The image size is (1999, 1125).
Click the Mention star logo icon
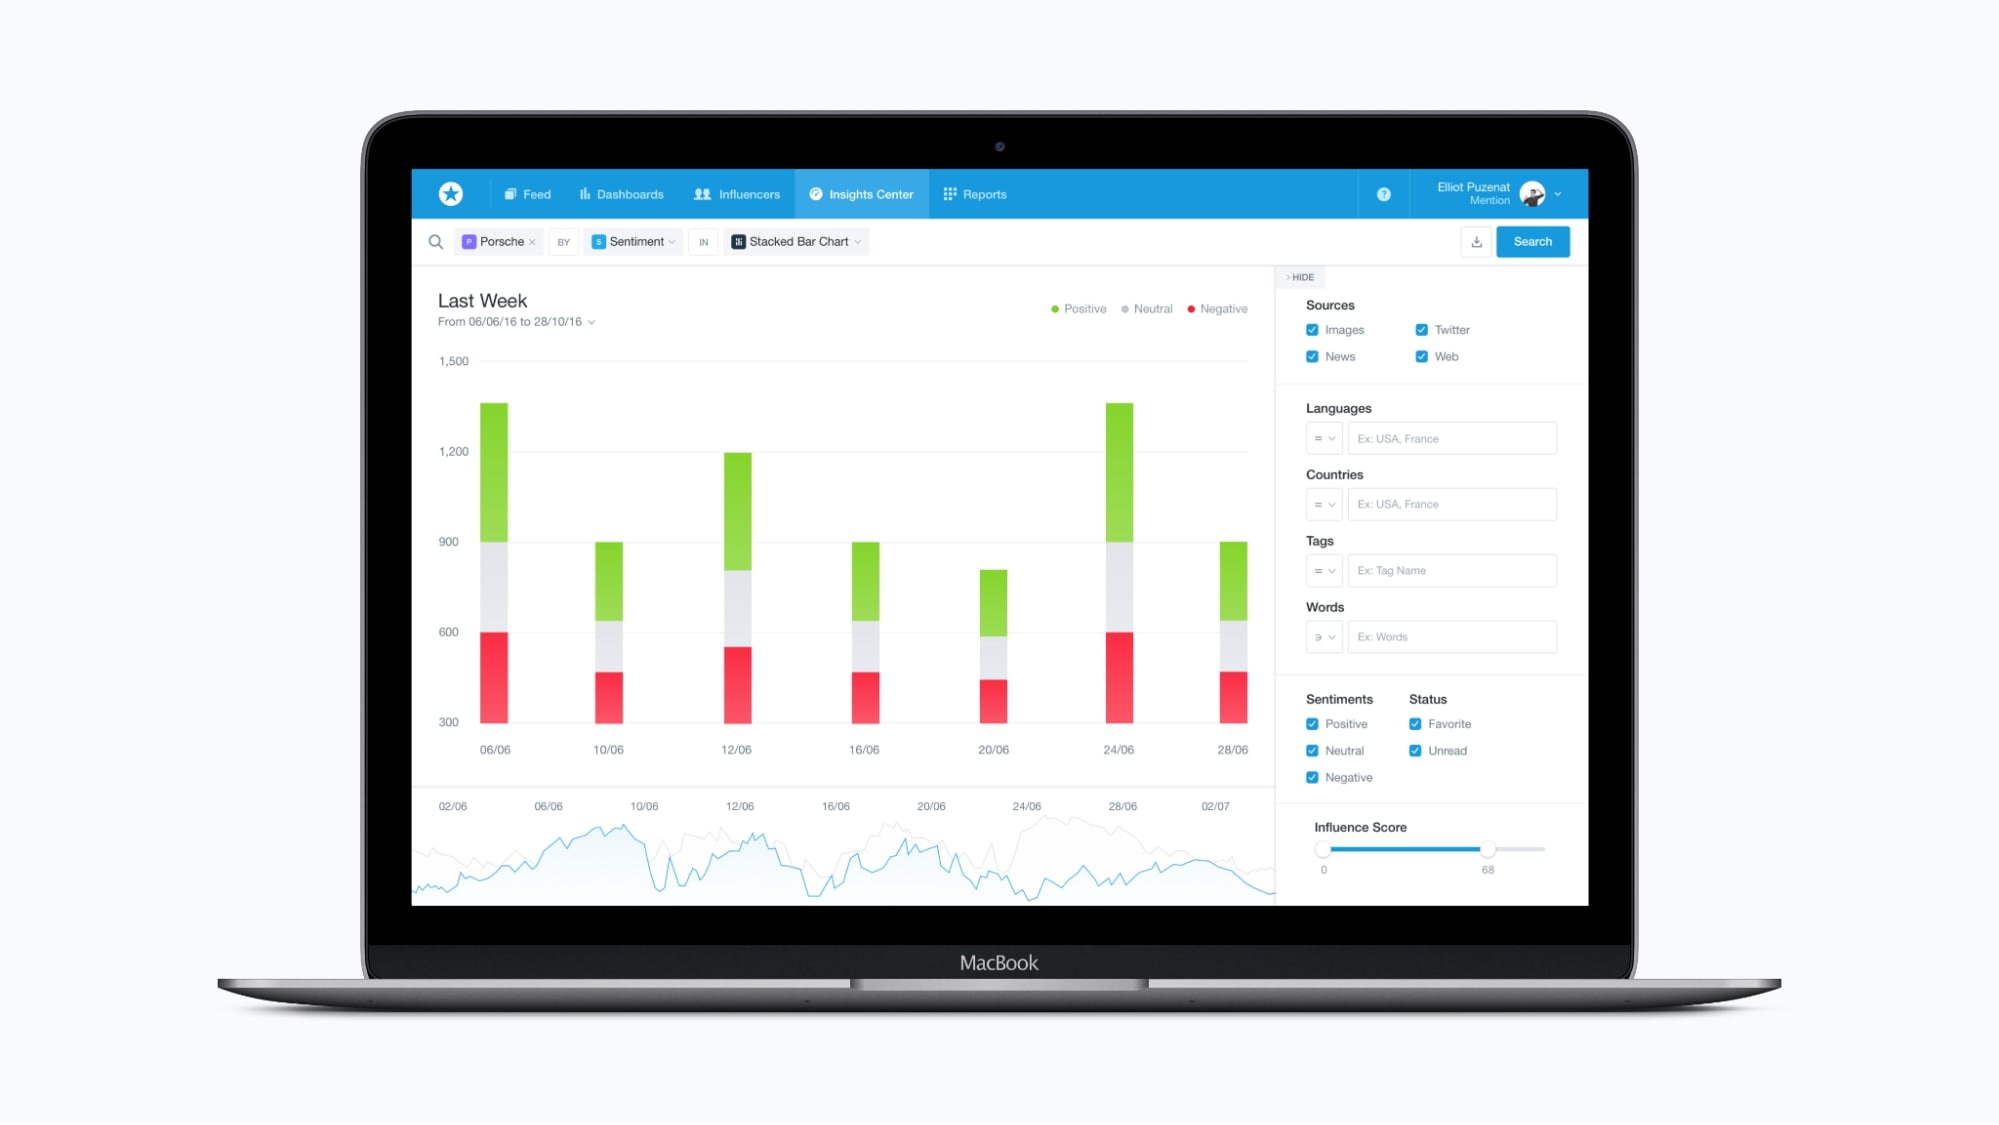coord(450,194)
